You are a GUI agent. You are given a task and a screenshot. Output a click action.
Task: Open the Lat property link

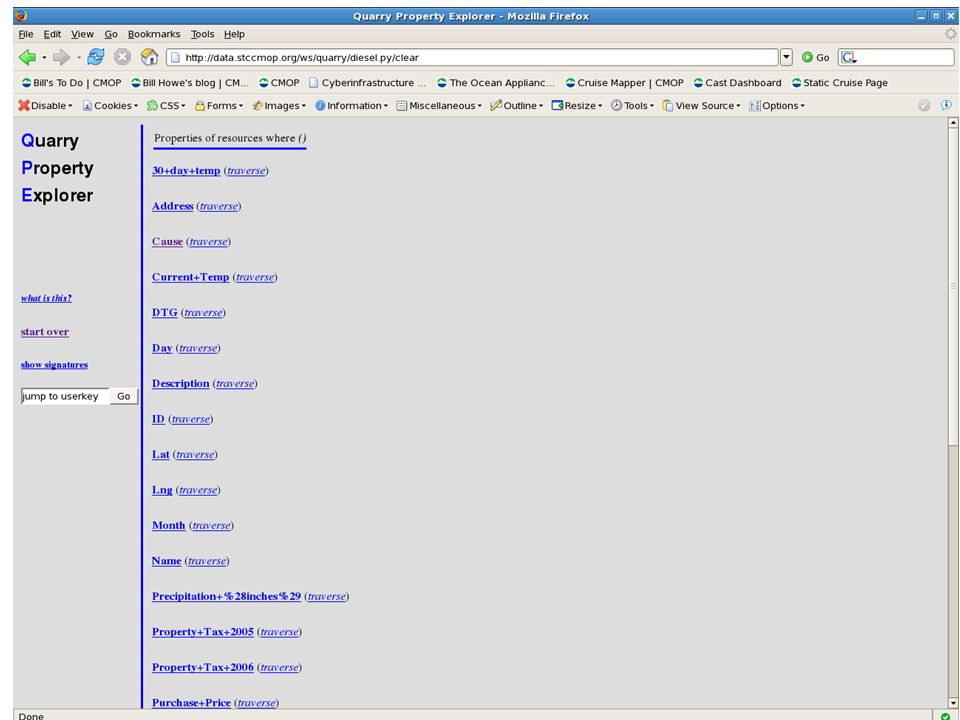coord(160,455)
